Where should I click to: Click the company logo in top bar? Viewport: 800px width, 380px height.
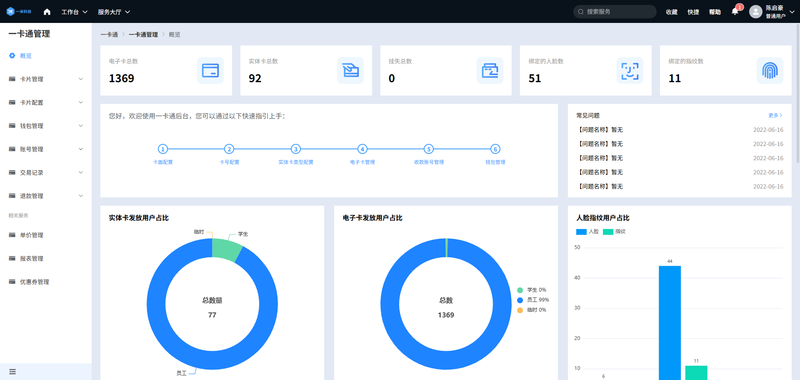[x=18, y=11]
